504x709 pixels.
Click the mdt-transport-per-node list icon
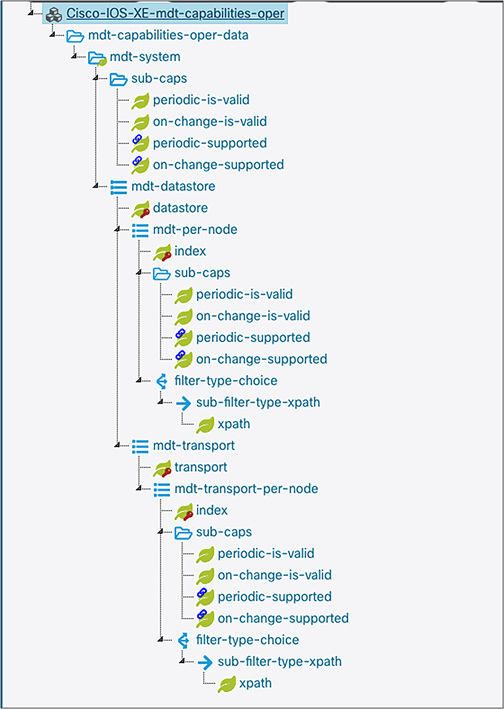coord(162,489)
